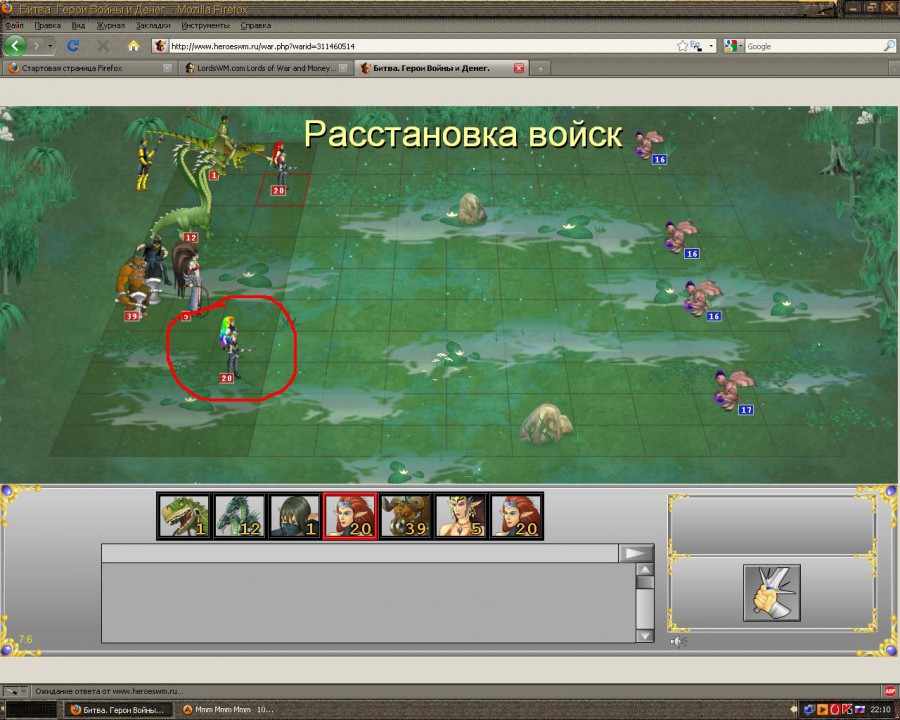The width and height of the screenshot is (900, 720).
Task: Open the back/forward history dropdown arrow
Action: pyautogui.click(x=50, y=45)
